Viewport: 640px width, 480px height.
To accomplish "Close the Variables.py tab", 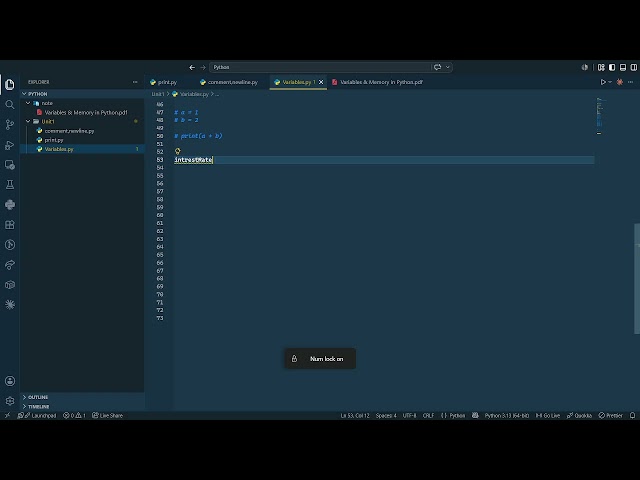I will pos(321,82).
